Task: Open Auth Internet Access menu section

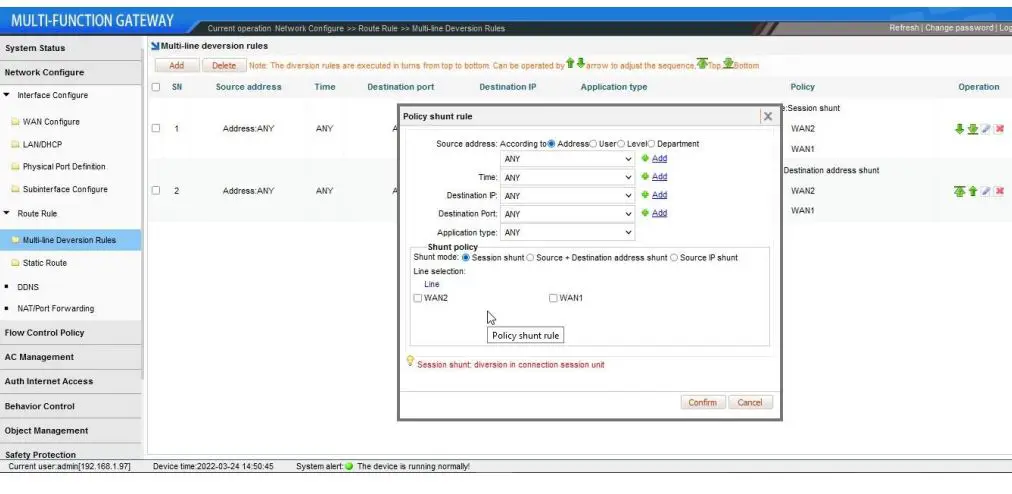Action: 70,382
